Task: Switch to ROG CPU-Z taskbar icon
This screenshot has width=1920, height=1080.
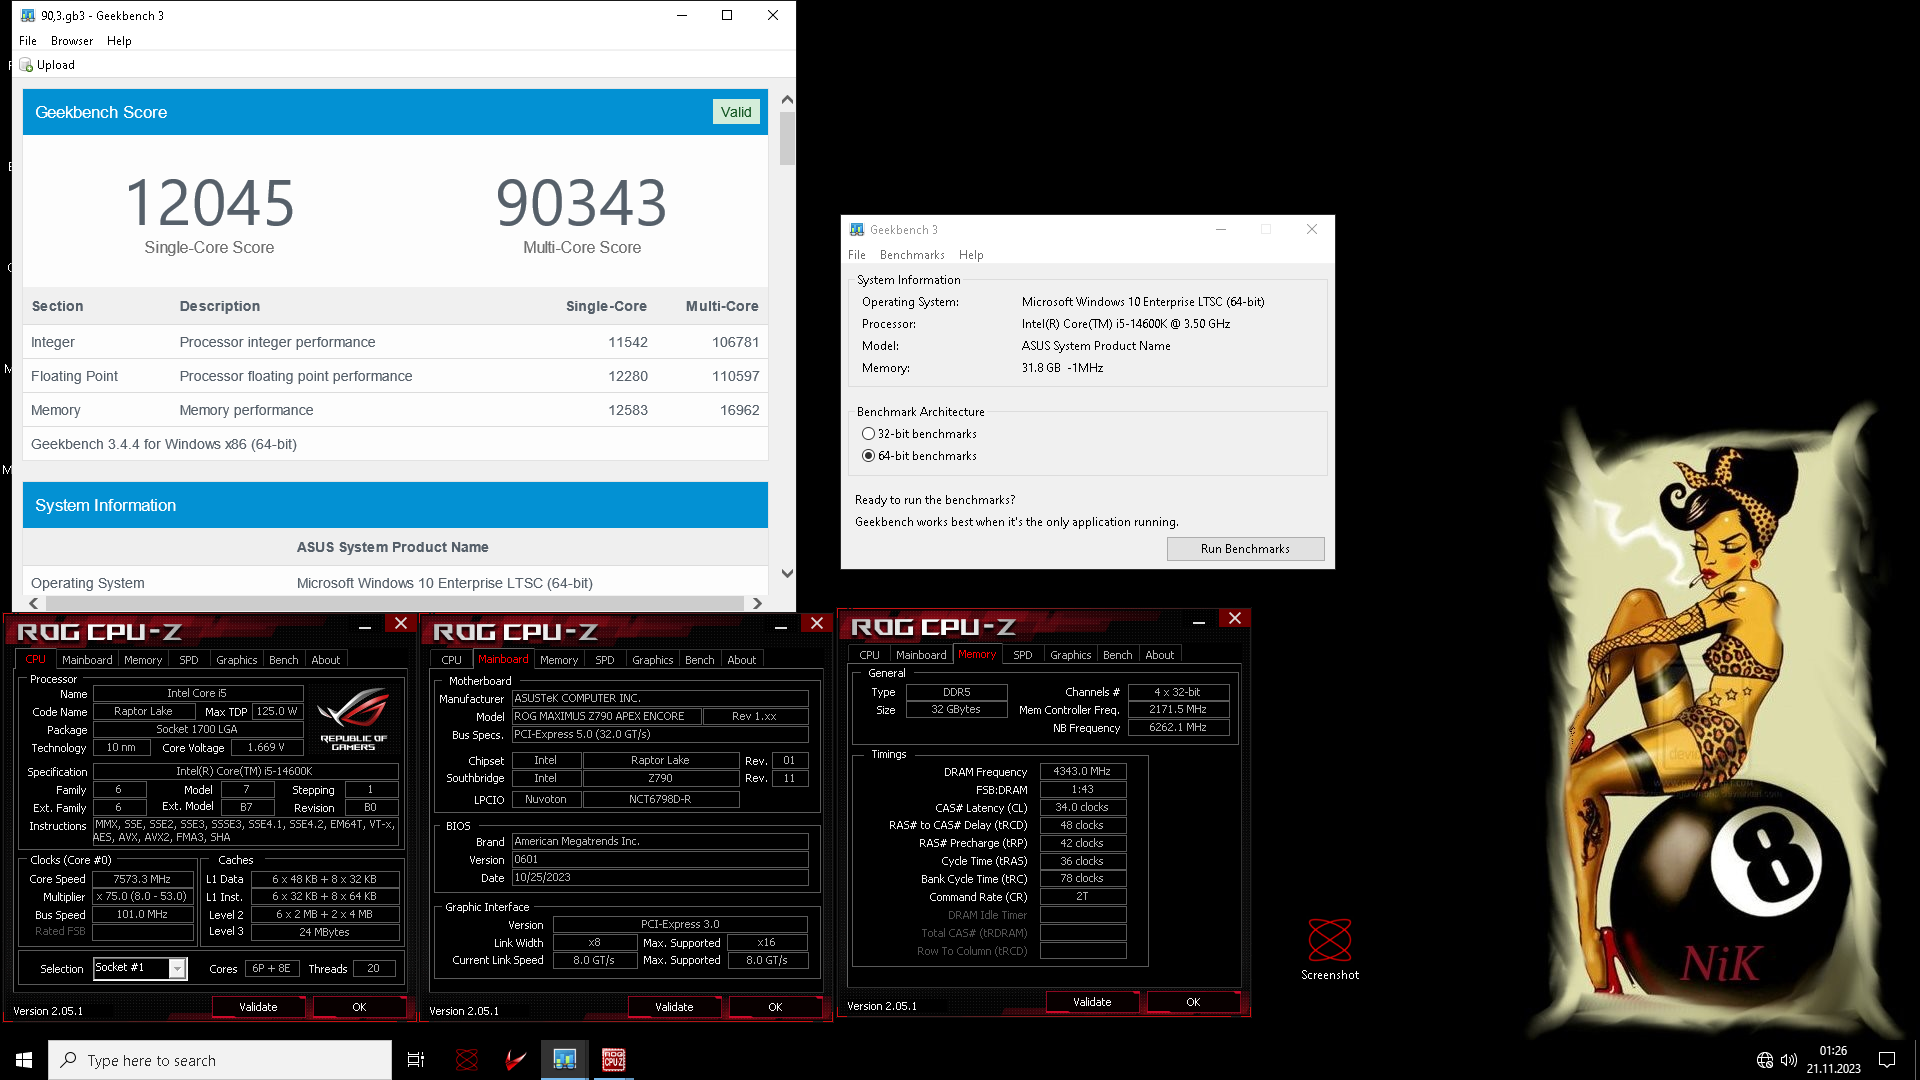Action: coord(613,1060)
